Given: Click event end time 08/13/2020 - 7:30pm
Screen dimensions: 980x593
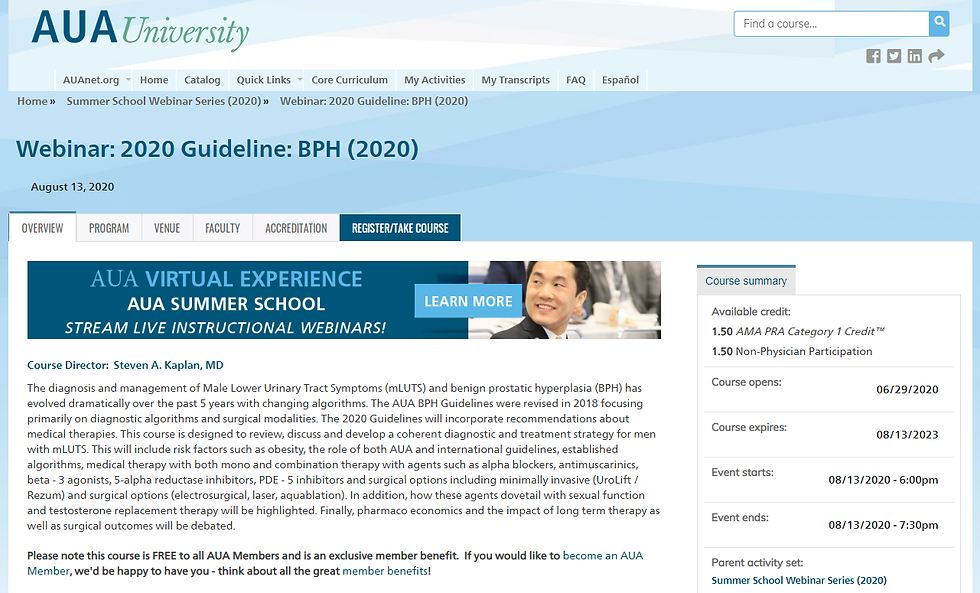Looking at the screenshot, I should pos(883,525).
